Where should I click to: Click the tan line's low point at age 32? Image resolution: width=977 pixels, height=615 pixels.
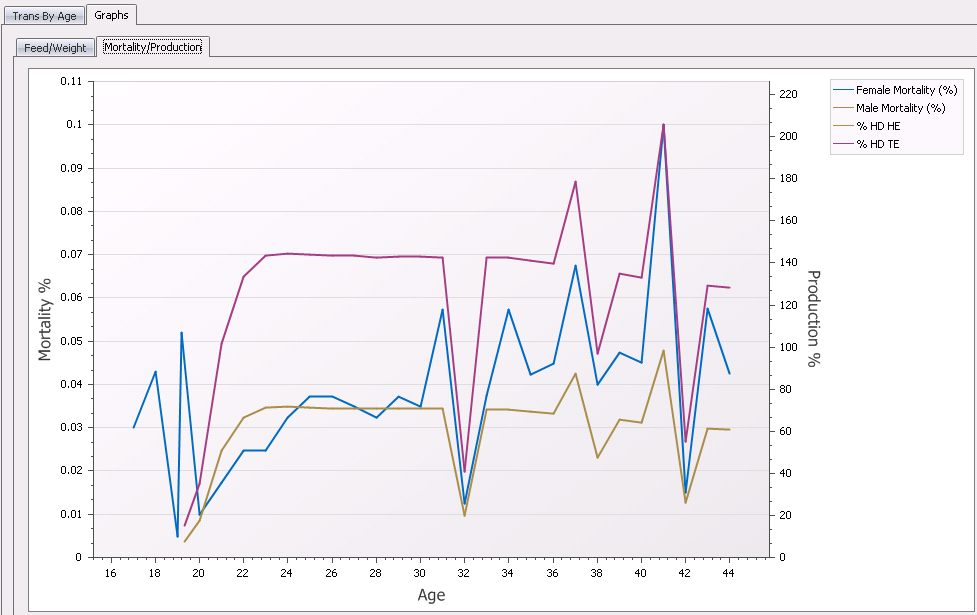tap(464, 515)
